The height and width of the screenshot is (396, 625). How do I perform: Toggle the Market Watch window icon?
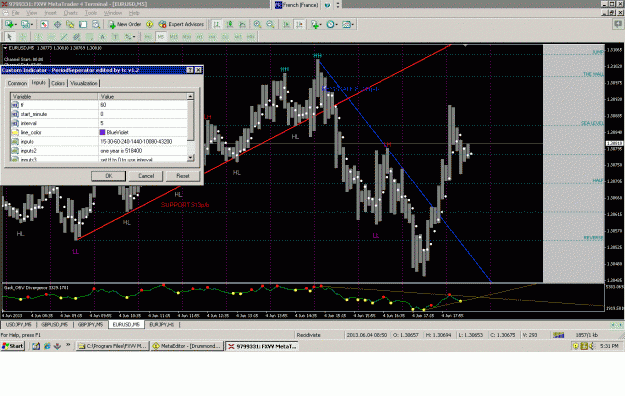[x=44, y=24]
